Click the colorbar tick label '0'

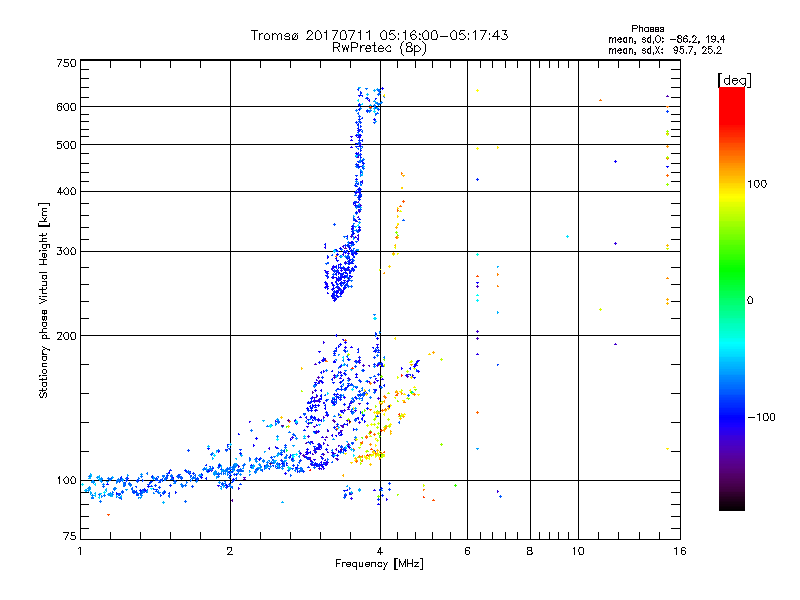click(x=750, y=301)
